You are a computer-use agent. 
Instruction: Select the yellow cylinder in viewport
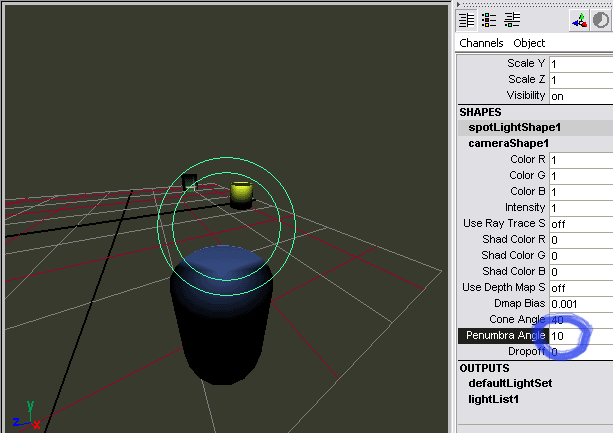click(240, 192)
